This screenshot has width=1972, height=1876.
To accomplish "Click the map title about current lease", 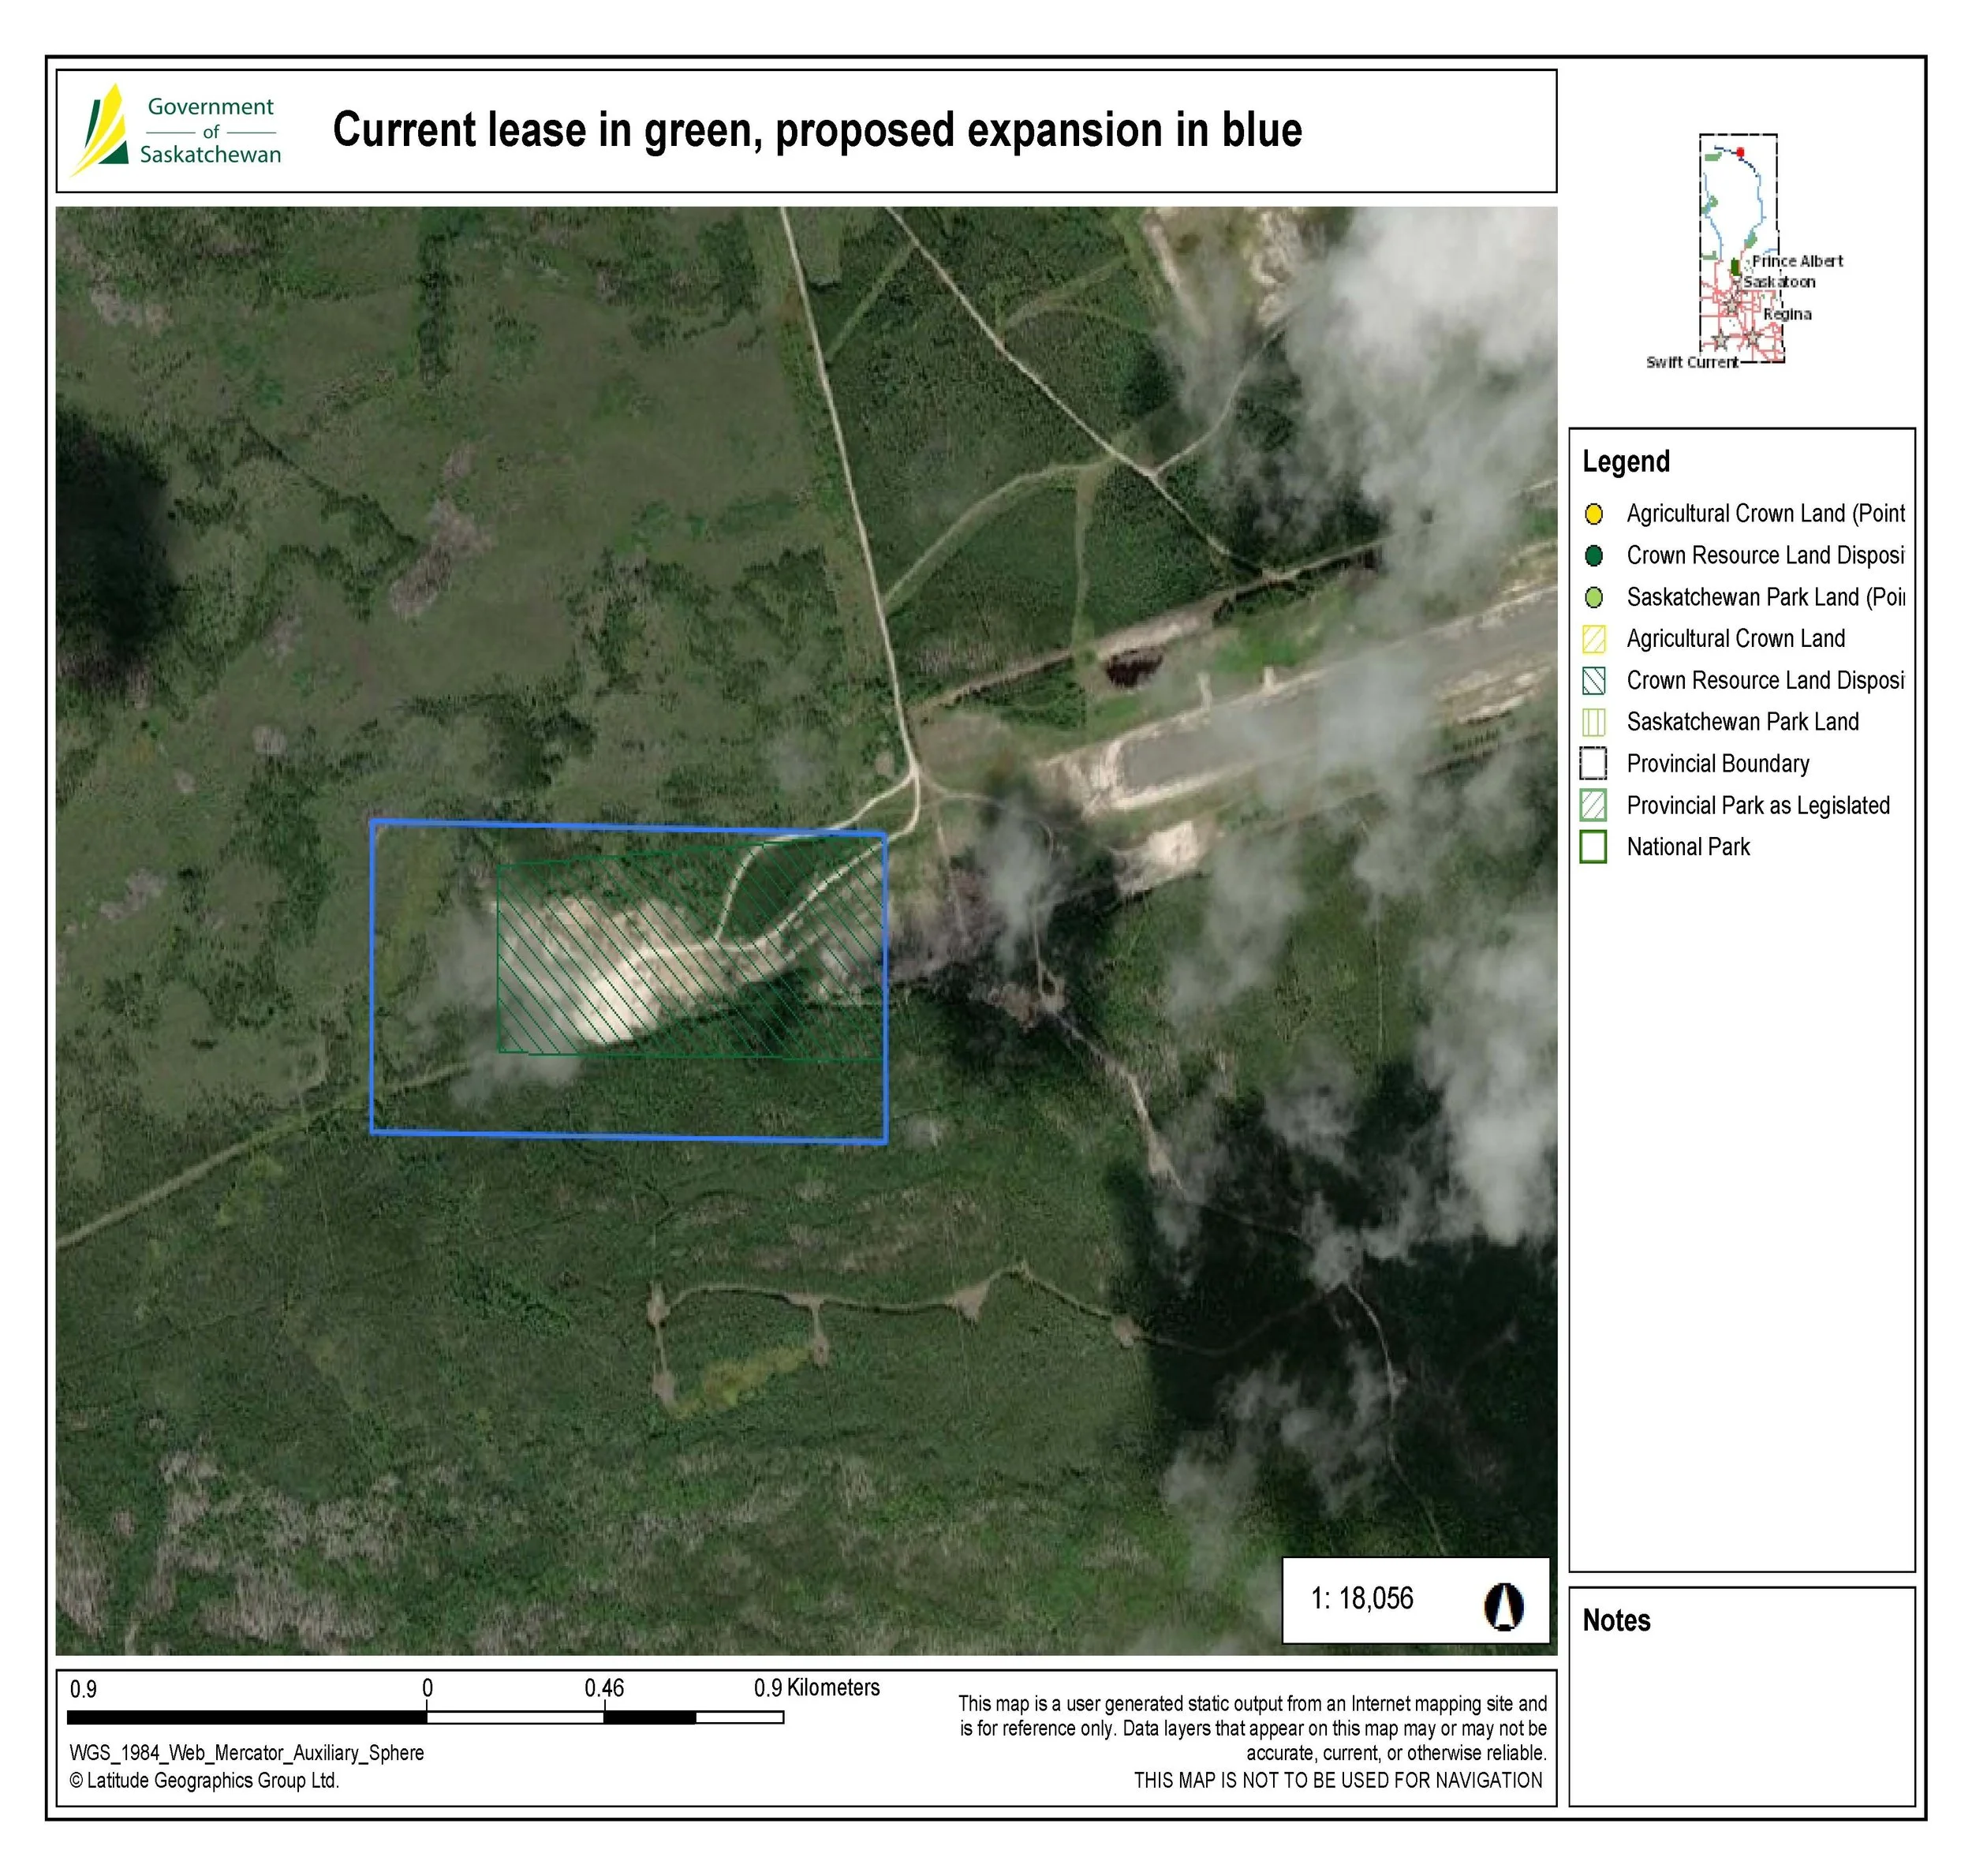I will point(817,131).
